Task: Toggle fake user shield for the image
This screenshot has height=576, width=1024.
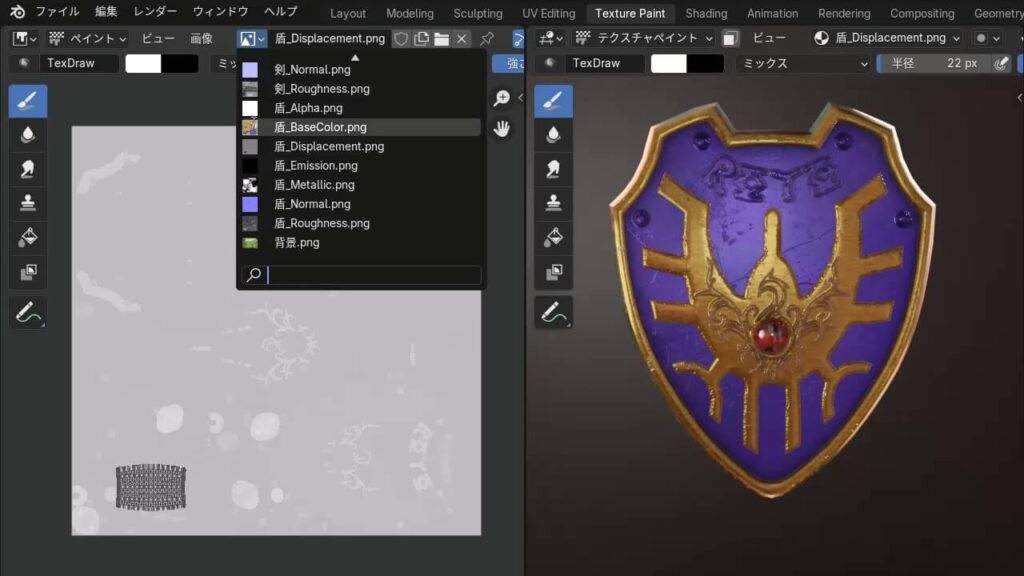Action: [x=401, y=39]
